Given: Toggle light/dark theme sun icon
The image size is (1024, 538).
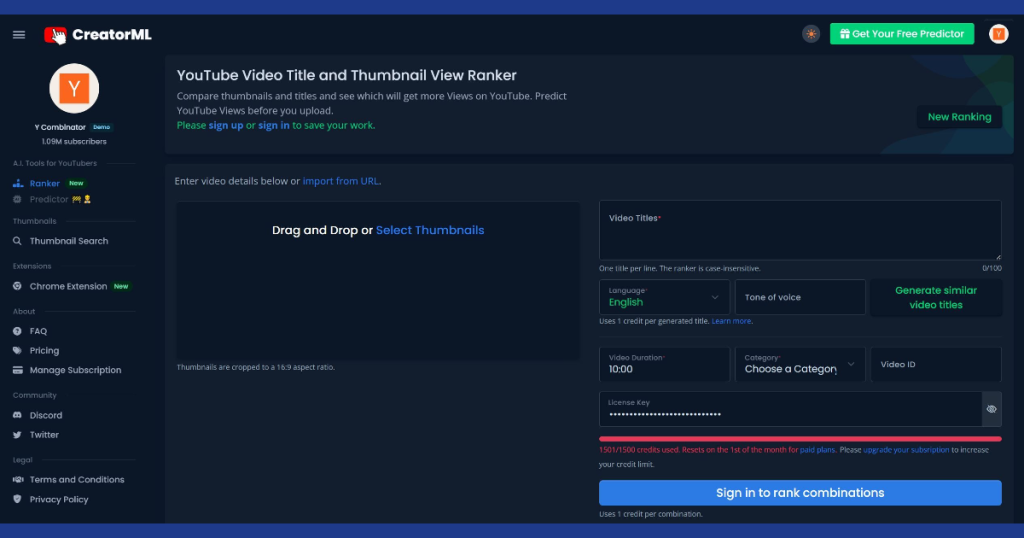Looking at the screenshot, I should click(811, 34).
